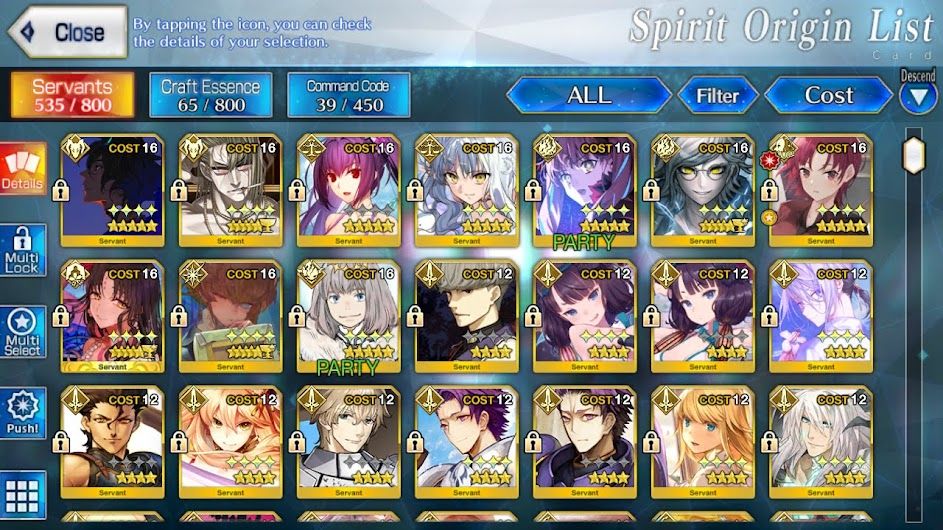Open the Cost sort dropdown
This screenshot has height=530, width=943.
click(x=828, y=95)
